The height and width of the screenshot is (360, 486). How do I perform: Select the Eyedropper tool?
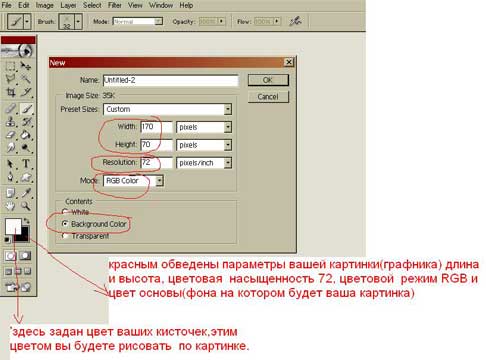point(26,192)
